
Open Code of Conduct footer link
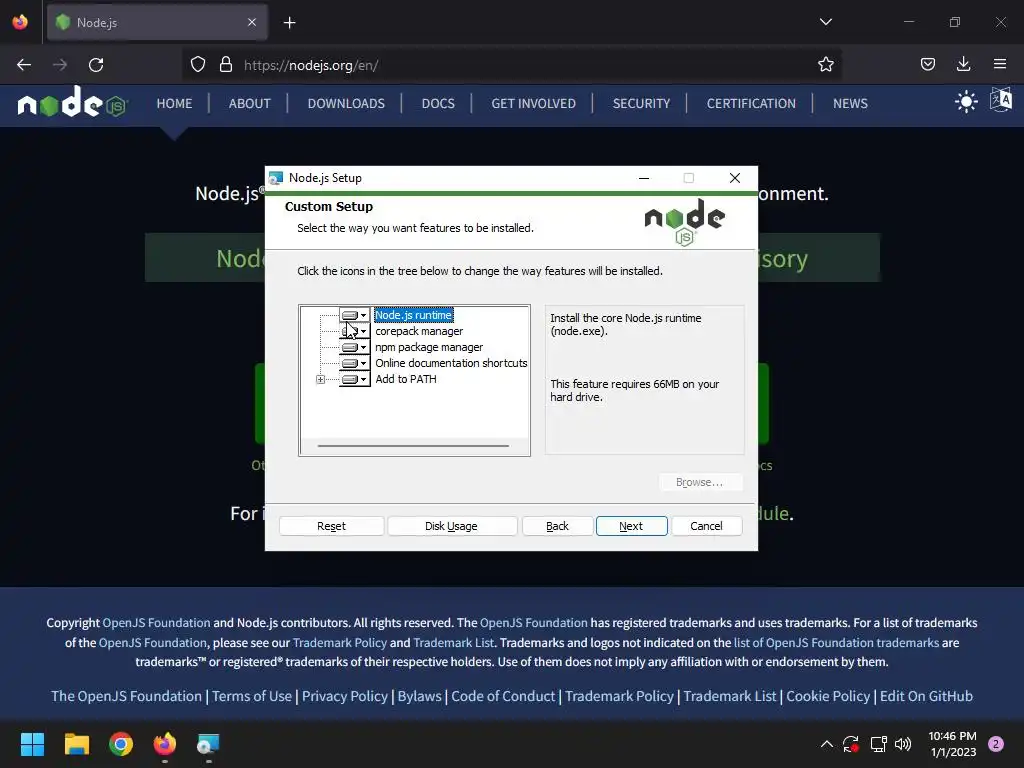503,696
